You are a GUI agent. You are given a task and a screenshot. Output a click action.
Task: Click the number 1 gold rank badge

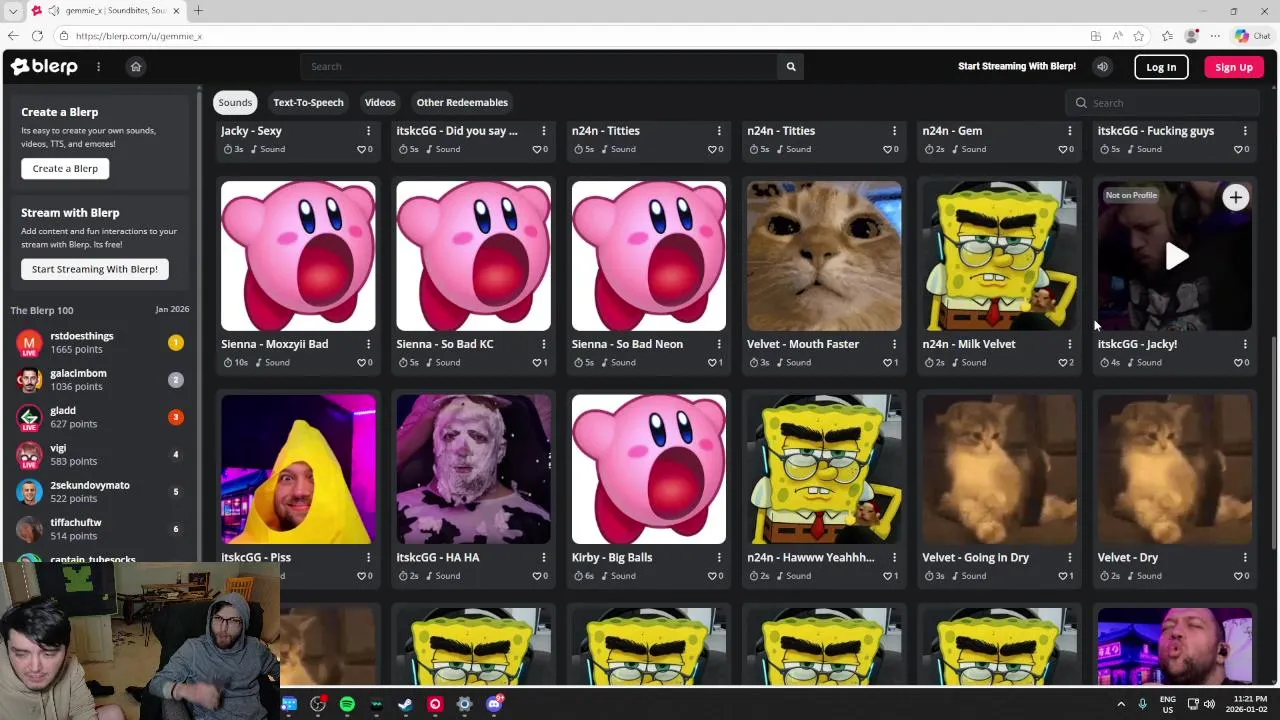tap(176, 343)
